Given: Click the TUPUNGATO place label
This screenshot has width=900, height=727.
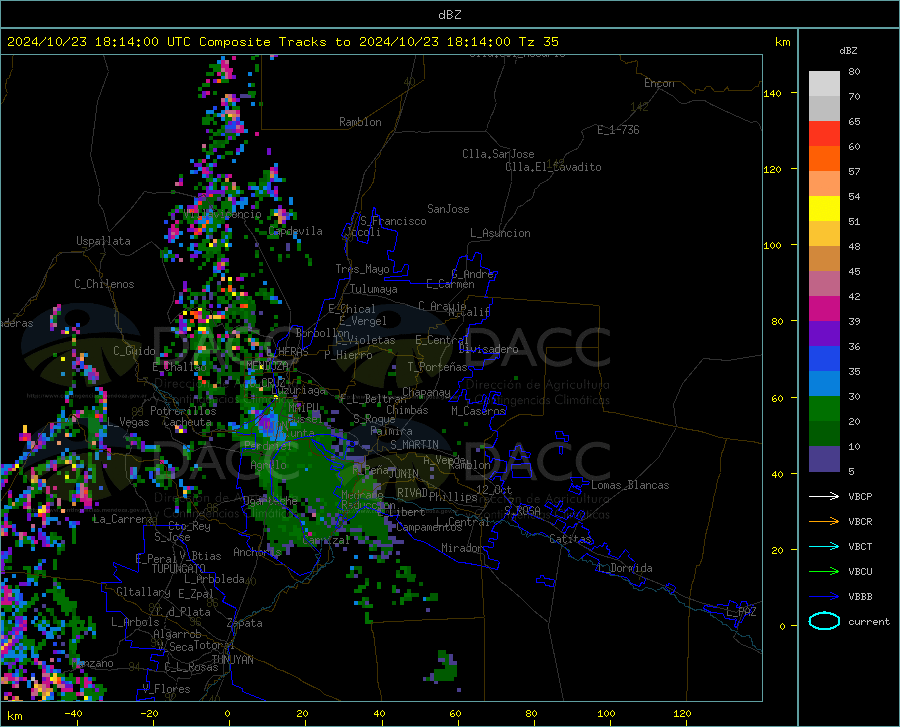Looking at the screenshot, I should click(x=179, y=569).
